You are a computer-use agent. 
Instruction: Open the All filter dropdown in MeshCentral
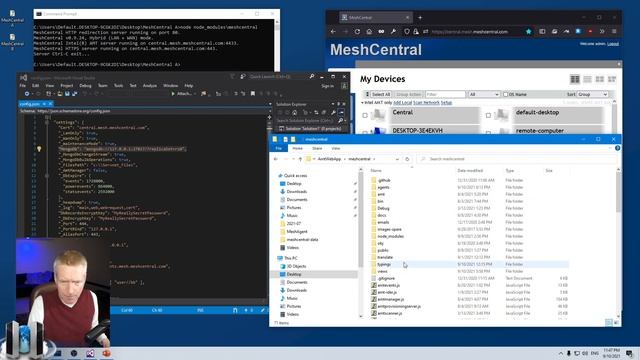tap(484, 94)
